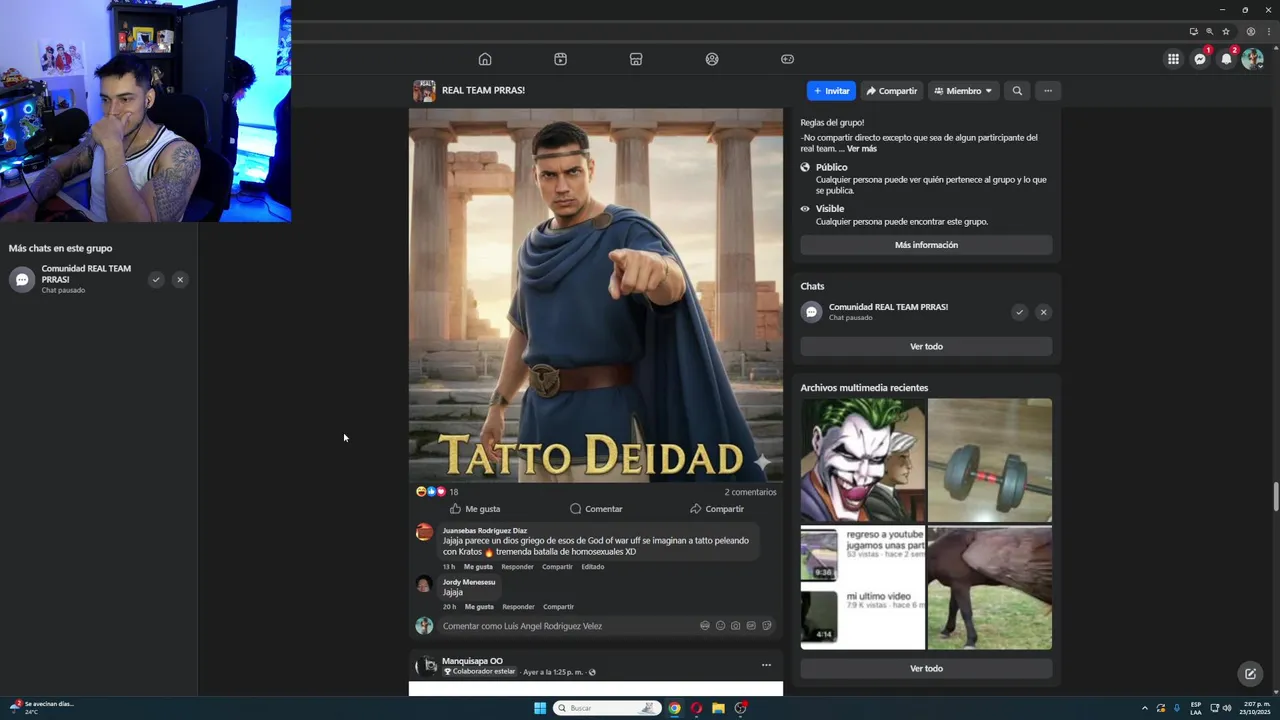
Task: Dismiss Comunidad chat in left sidebar
Action: pos(180,280)
